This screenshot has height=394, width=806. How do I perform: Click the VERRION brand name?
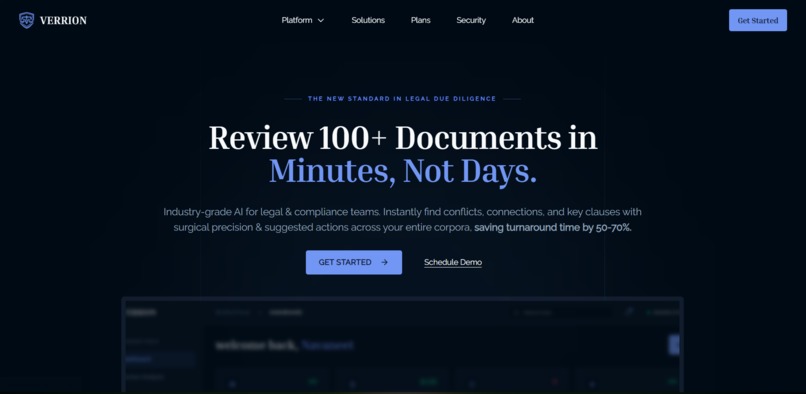(63, 21)
